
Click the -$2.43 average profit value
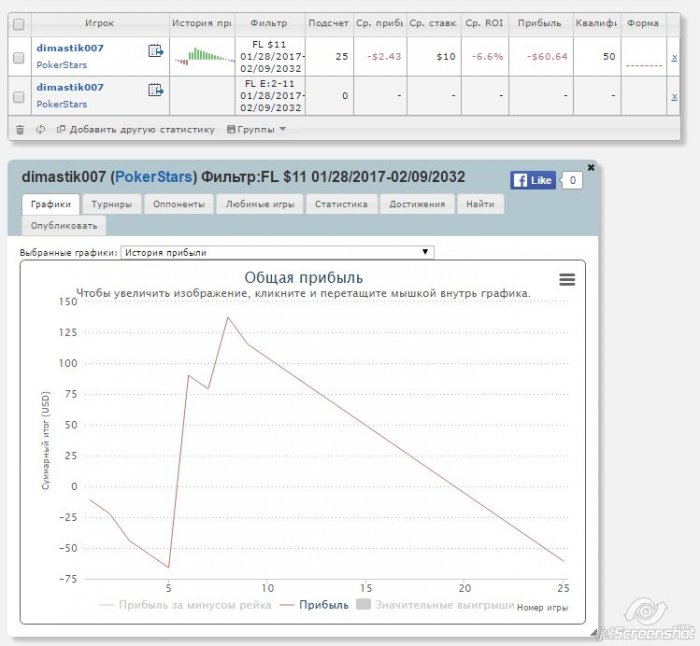pos(384,57)
